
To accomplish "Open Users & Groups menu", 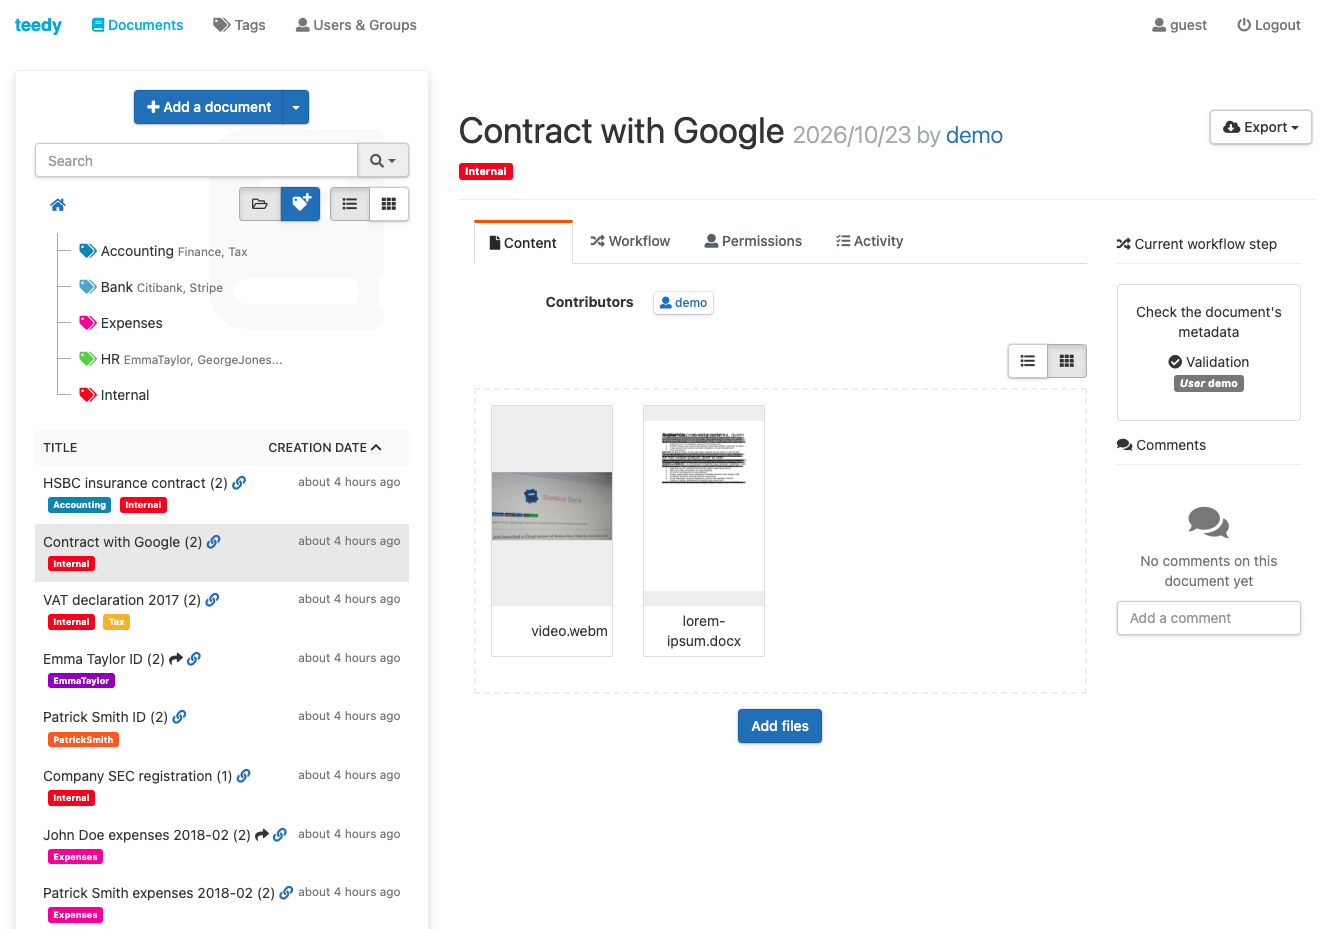I will pyautogui.click(x=356, y=25).
